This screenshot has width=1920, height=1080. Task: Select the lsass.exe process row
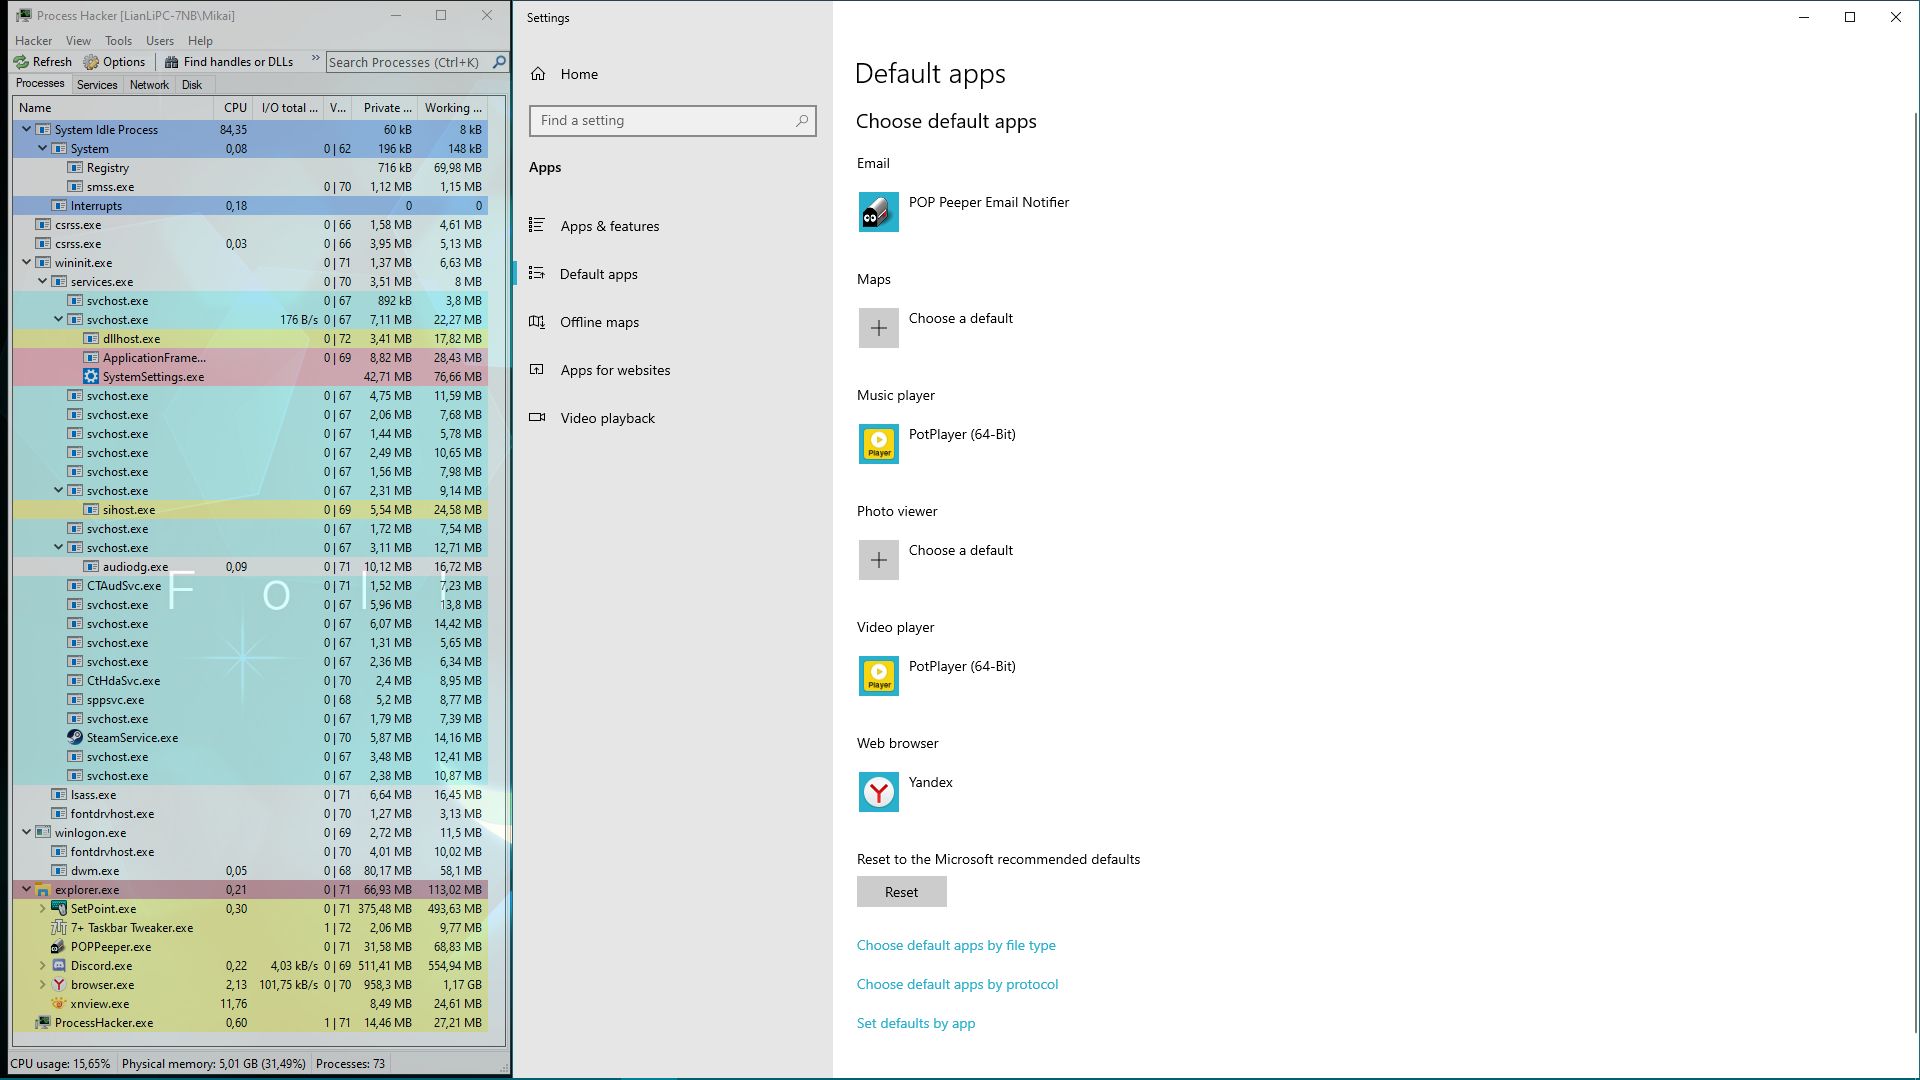[249, 795]
